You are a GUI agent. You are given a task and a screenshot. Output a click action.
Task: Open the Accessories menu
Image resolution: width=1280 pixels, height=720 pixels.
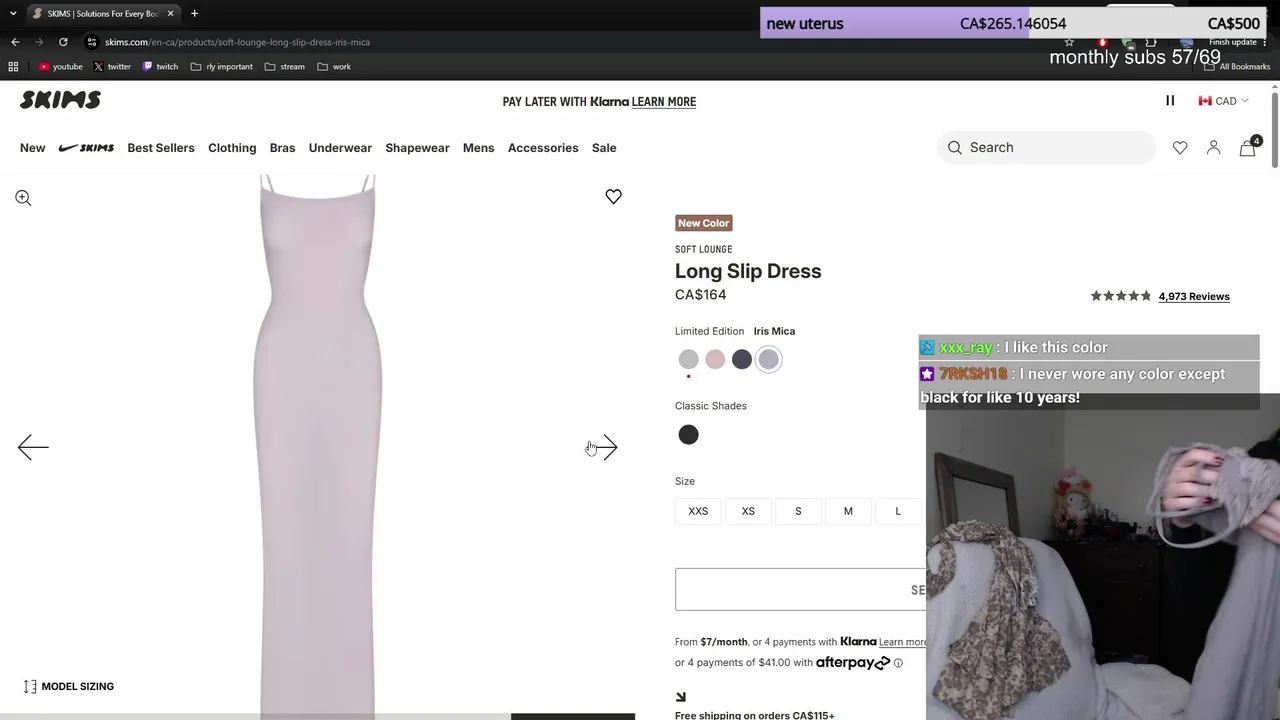(x=543, y=148)
